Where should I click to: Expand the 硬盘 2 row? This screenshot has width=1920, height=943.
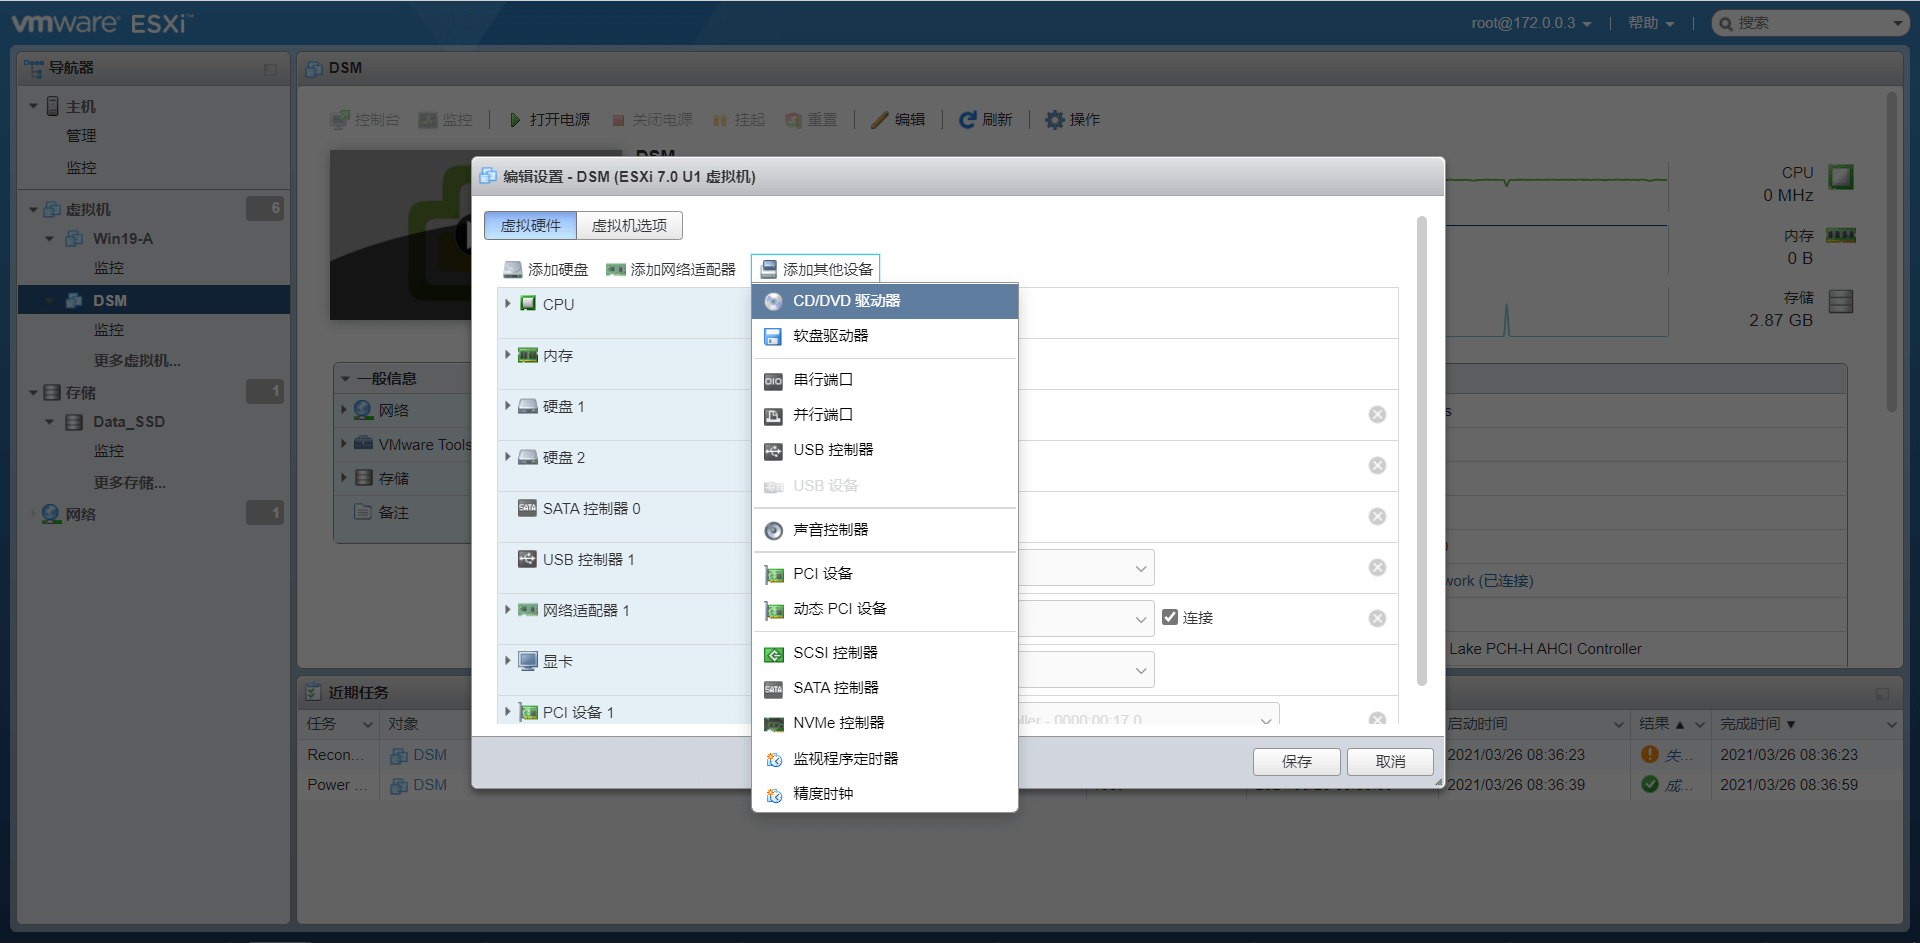[x=508, y=457]
